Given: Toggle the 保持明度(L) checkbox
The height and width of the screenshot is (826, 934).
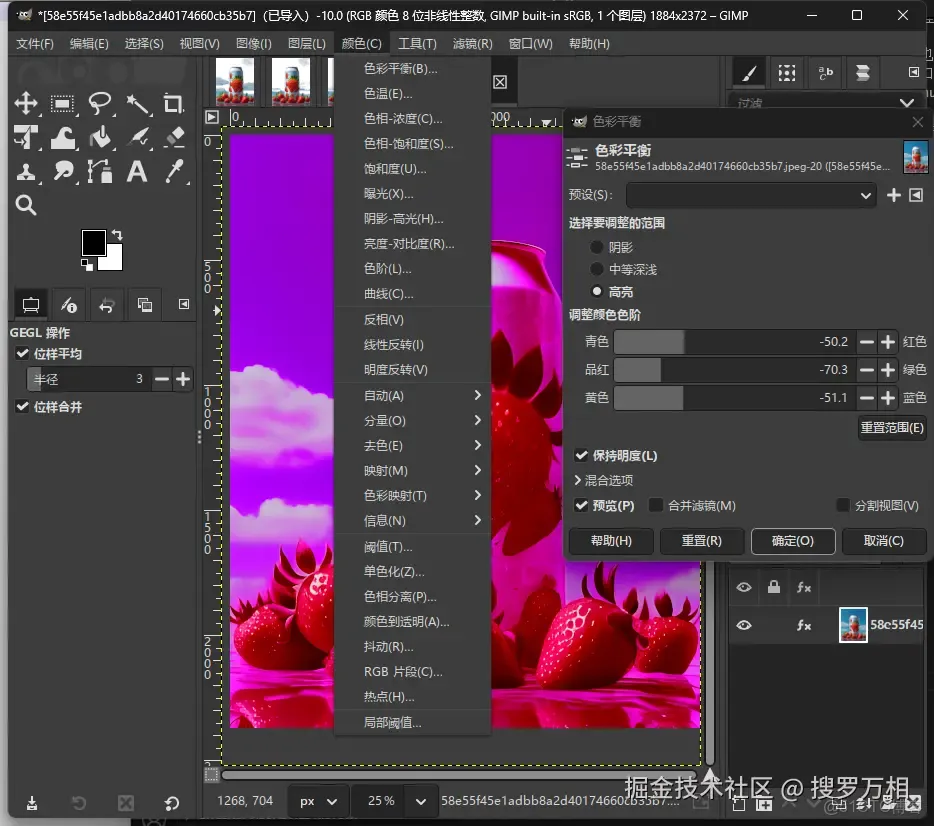Looking at the screenshot, I should pyautogui.click(x=582, y=456).
